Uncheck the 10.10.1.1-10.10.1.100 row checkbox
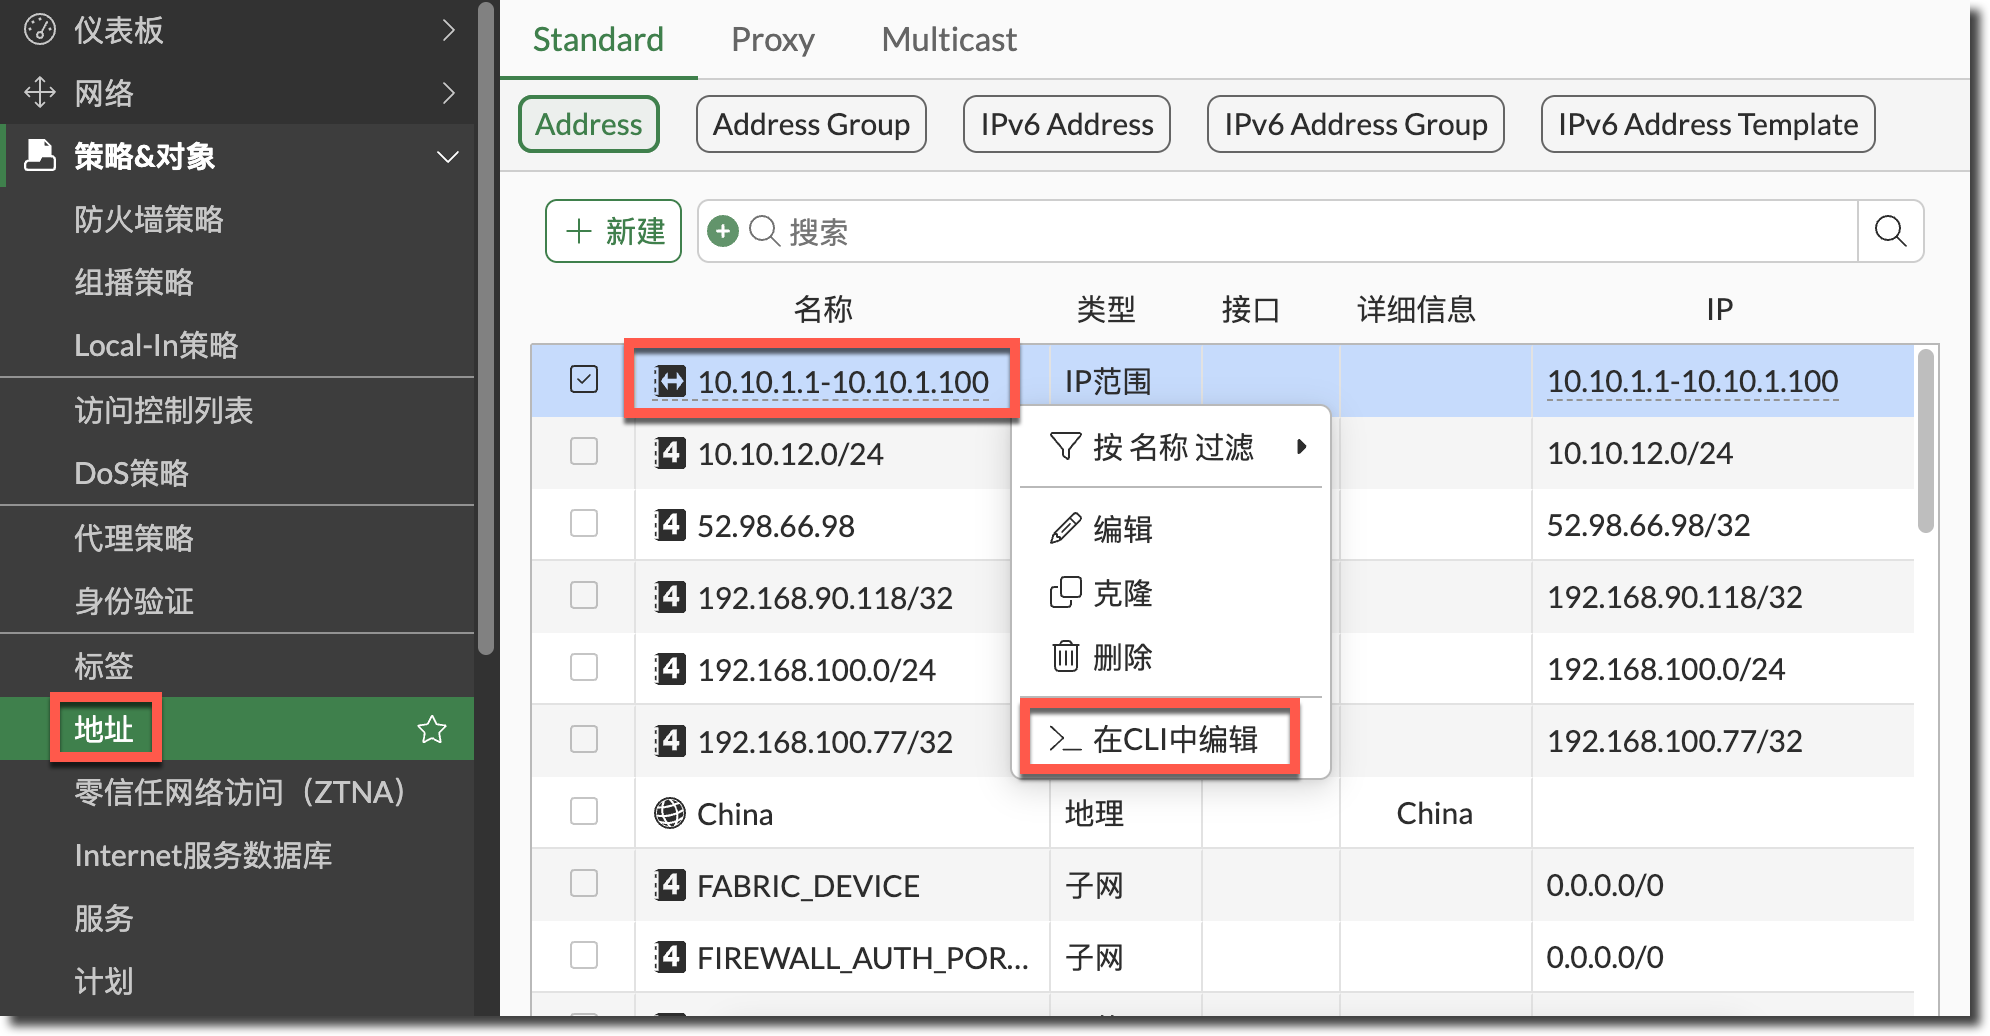Image resolution: width=1990 pixels, height=1036 pixels. (x=584, y=379)
